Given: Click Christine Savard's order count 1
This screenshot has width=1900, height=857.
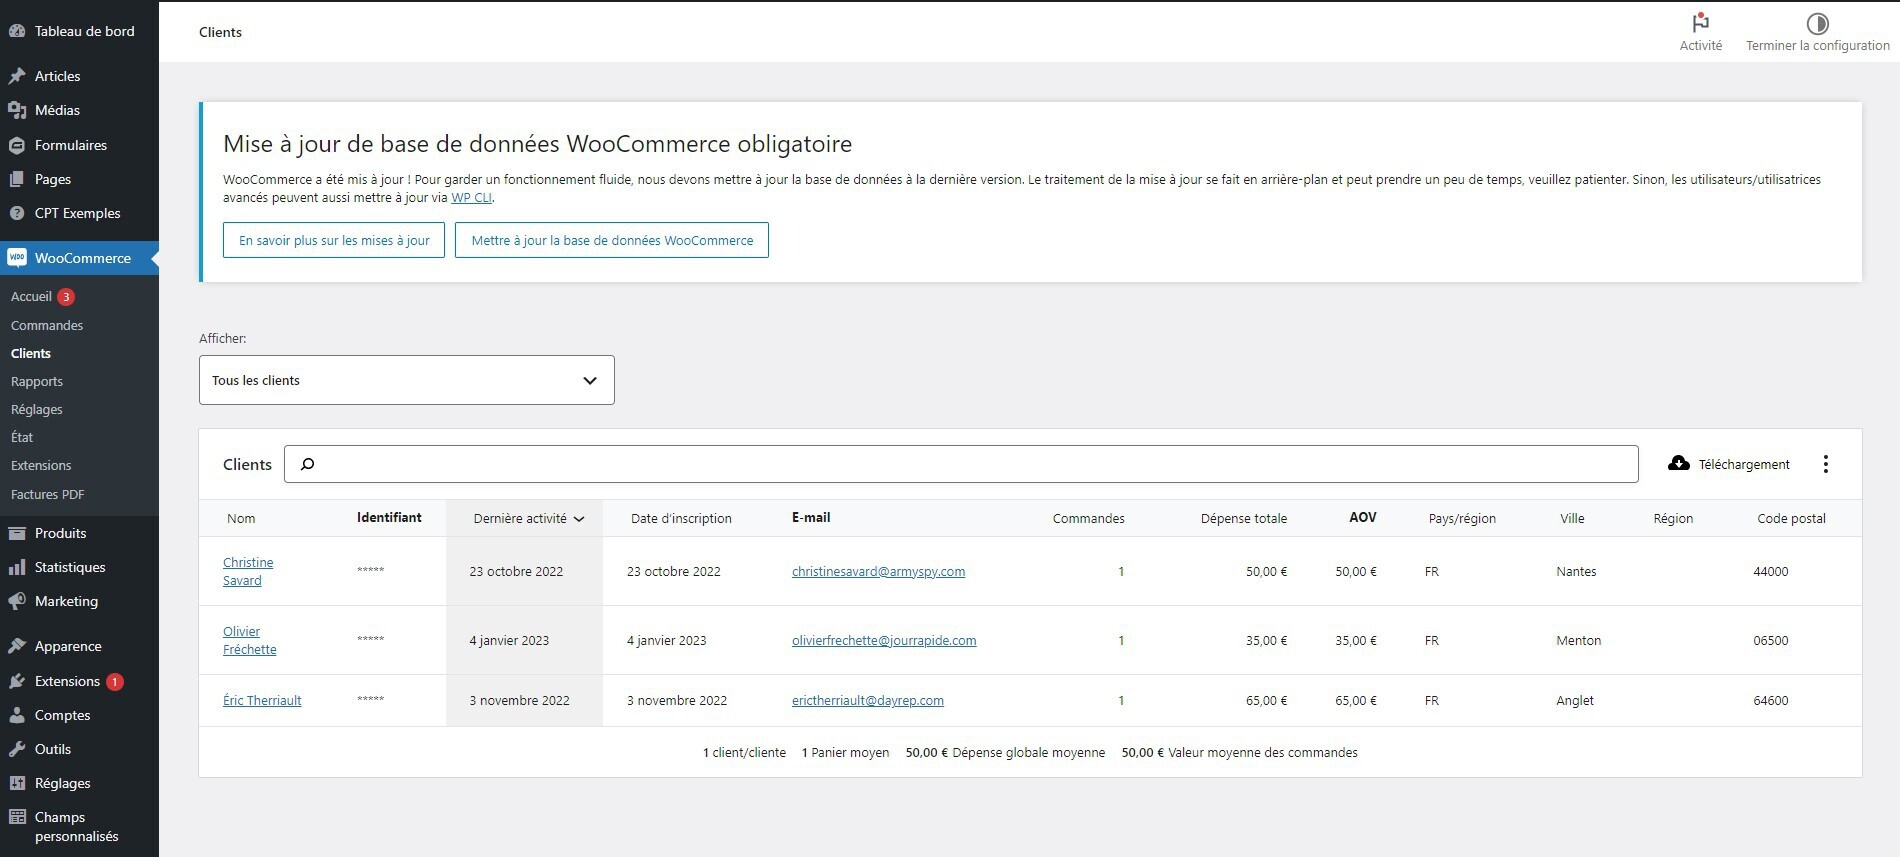Looking at the screenshot, I should tap(1121, 571).
